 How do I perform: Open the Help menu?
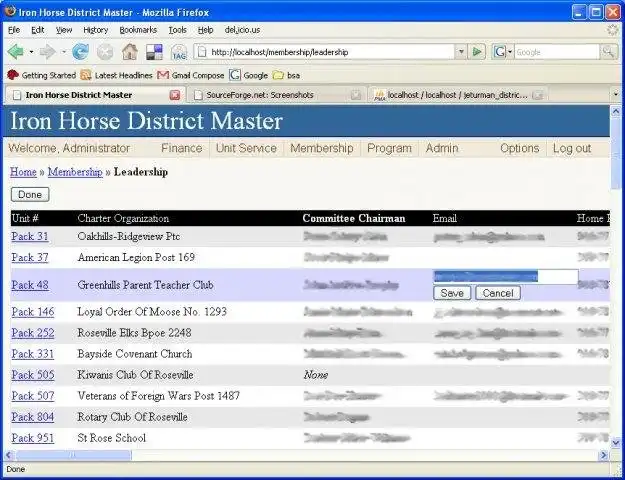tap(205, 30)
